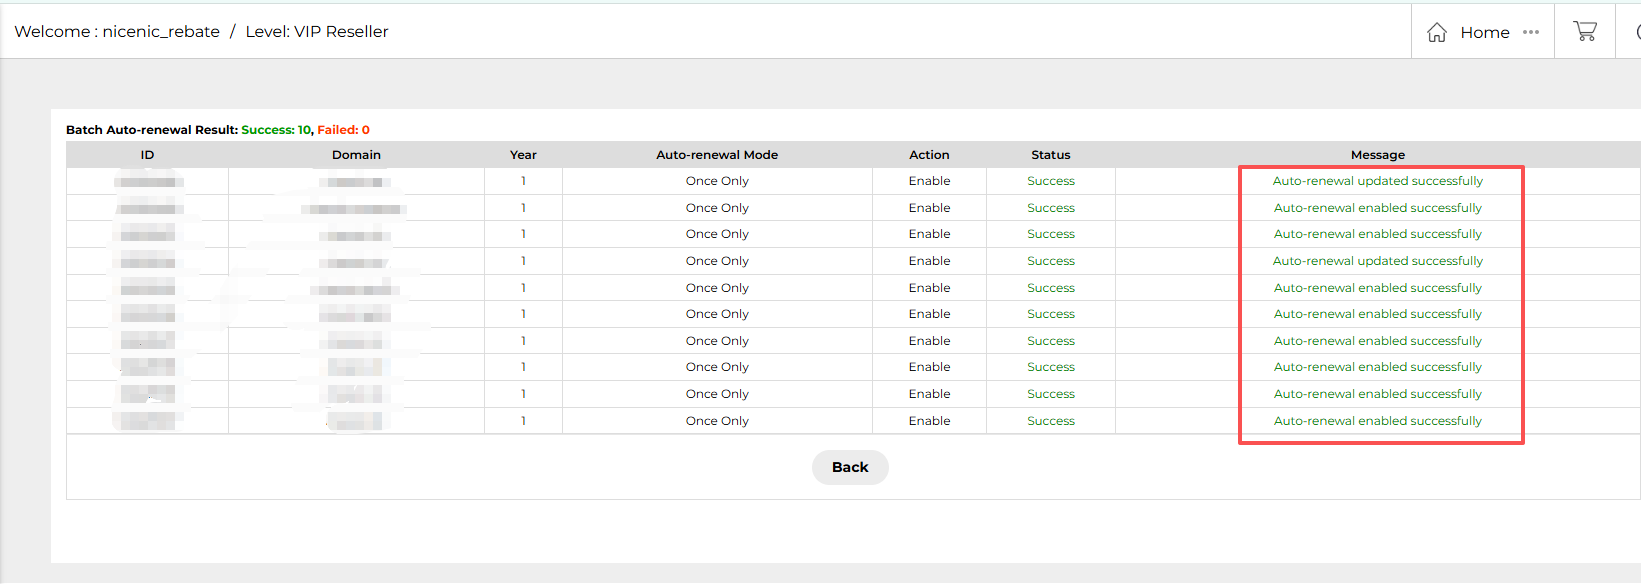This screenshot has width=1641, height=584.
Task: Click last row's "Auto-renewal enabled successfully" message
Action: point(1378,421)
